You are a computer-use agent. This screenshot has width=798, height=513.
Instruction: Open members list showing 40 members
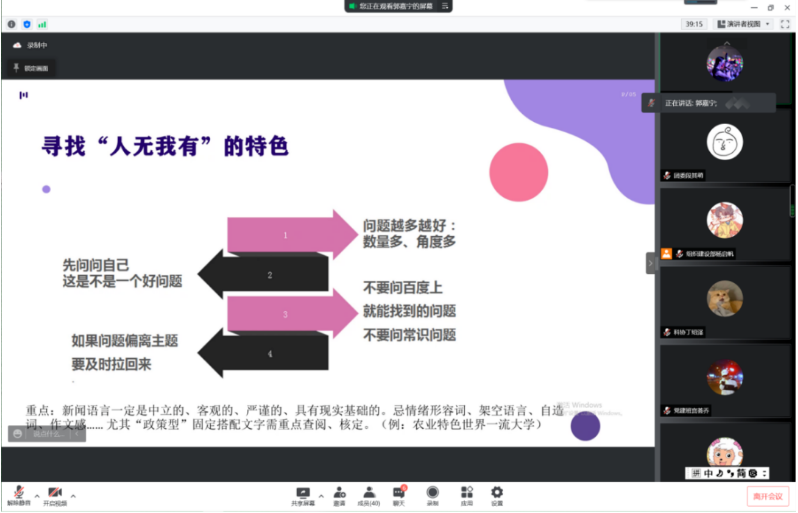369,495
